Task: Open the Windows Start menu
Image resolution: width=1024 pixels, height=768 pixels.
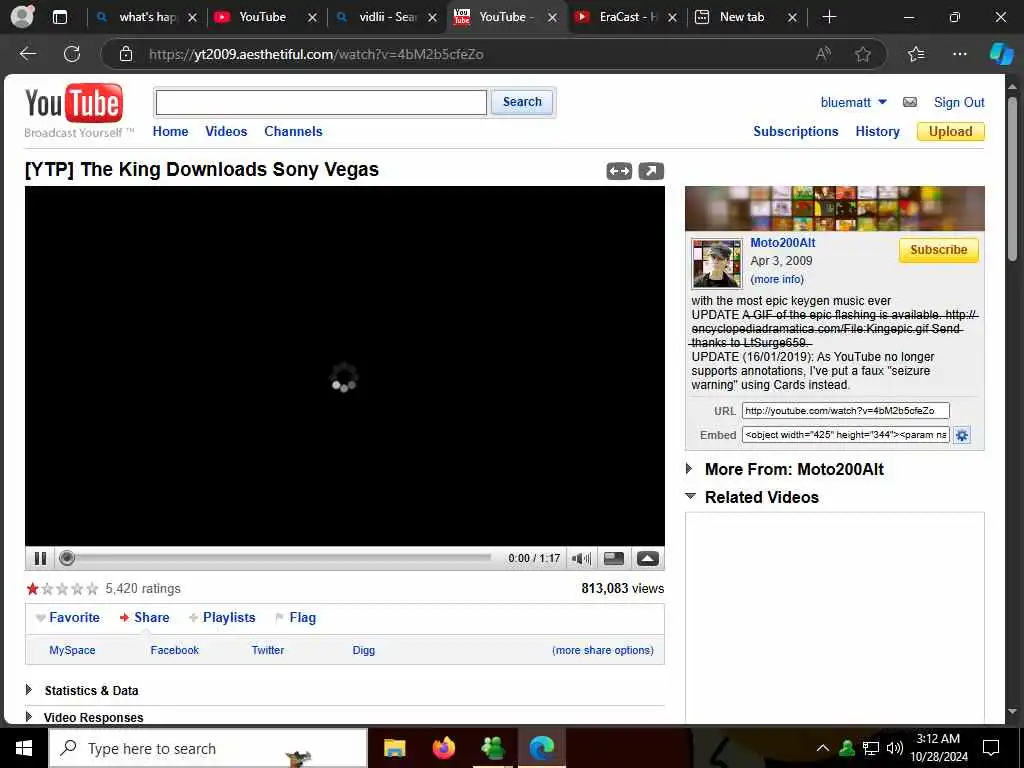Action: [x=24, y=748]
